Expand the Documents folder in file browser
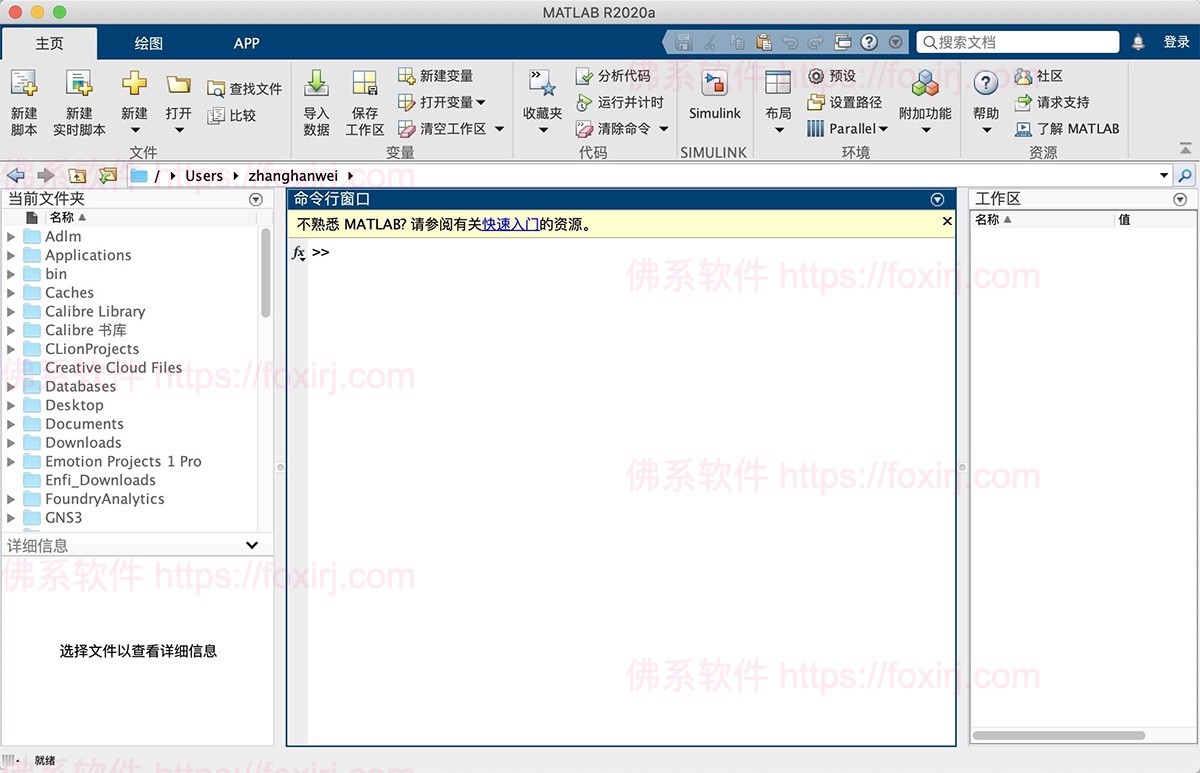Image resolution: width=1200 pixels, height=773 pixels. 11,425
